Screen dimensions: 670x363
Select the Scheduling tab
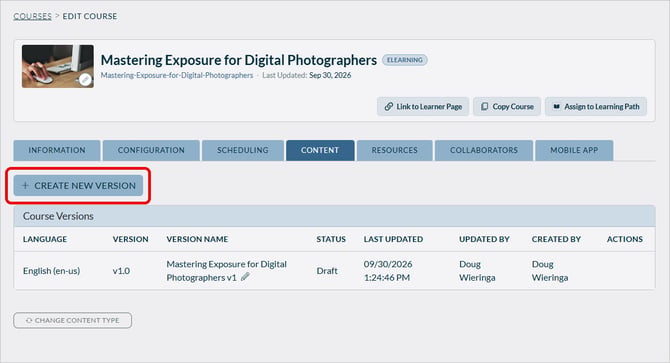(243, 150)
